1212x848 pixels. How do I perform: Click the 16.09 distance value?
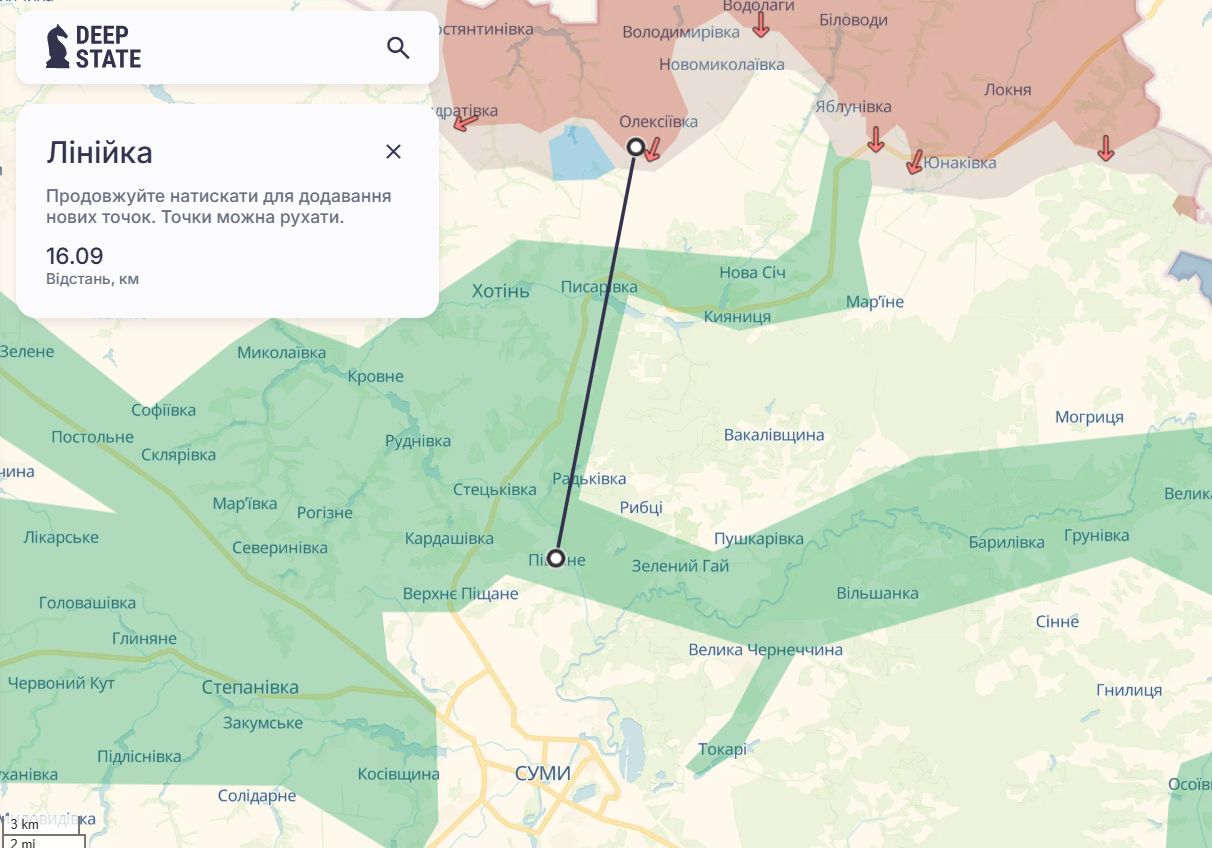point(75,256)
